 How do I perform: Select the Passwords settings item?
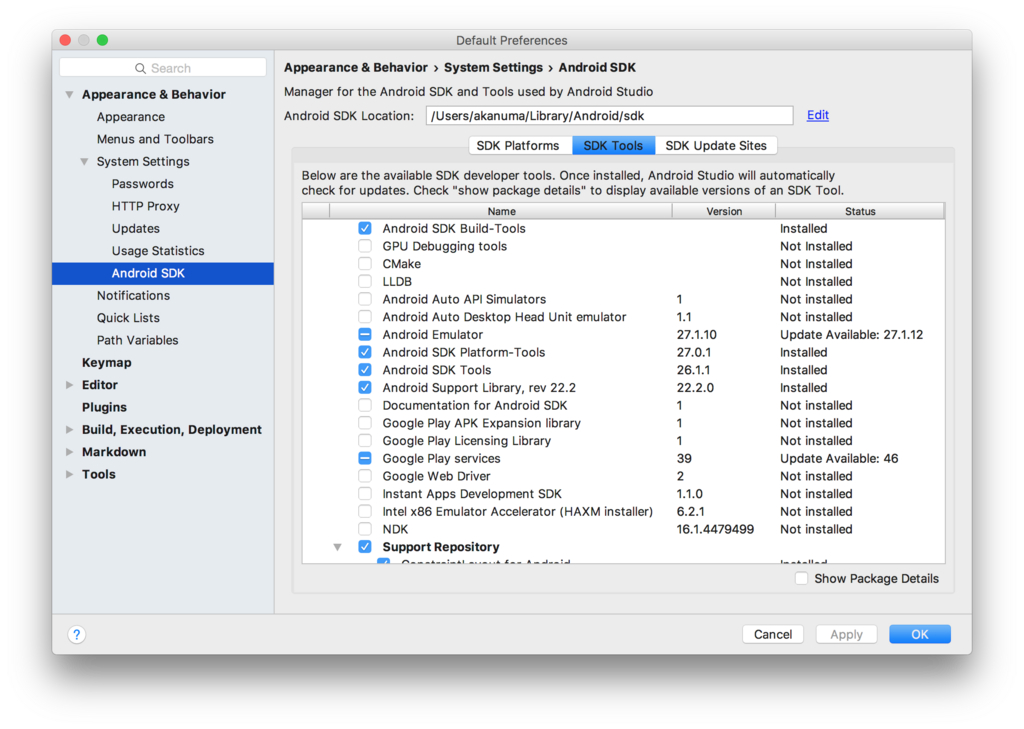[x=142, y=184]
